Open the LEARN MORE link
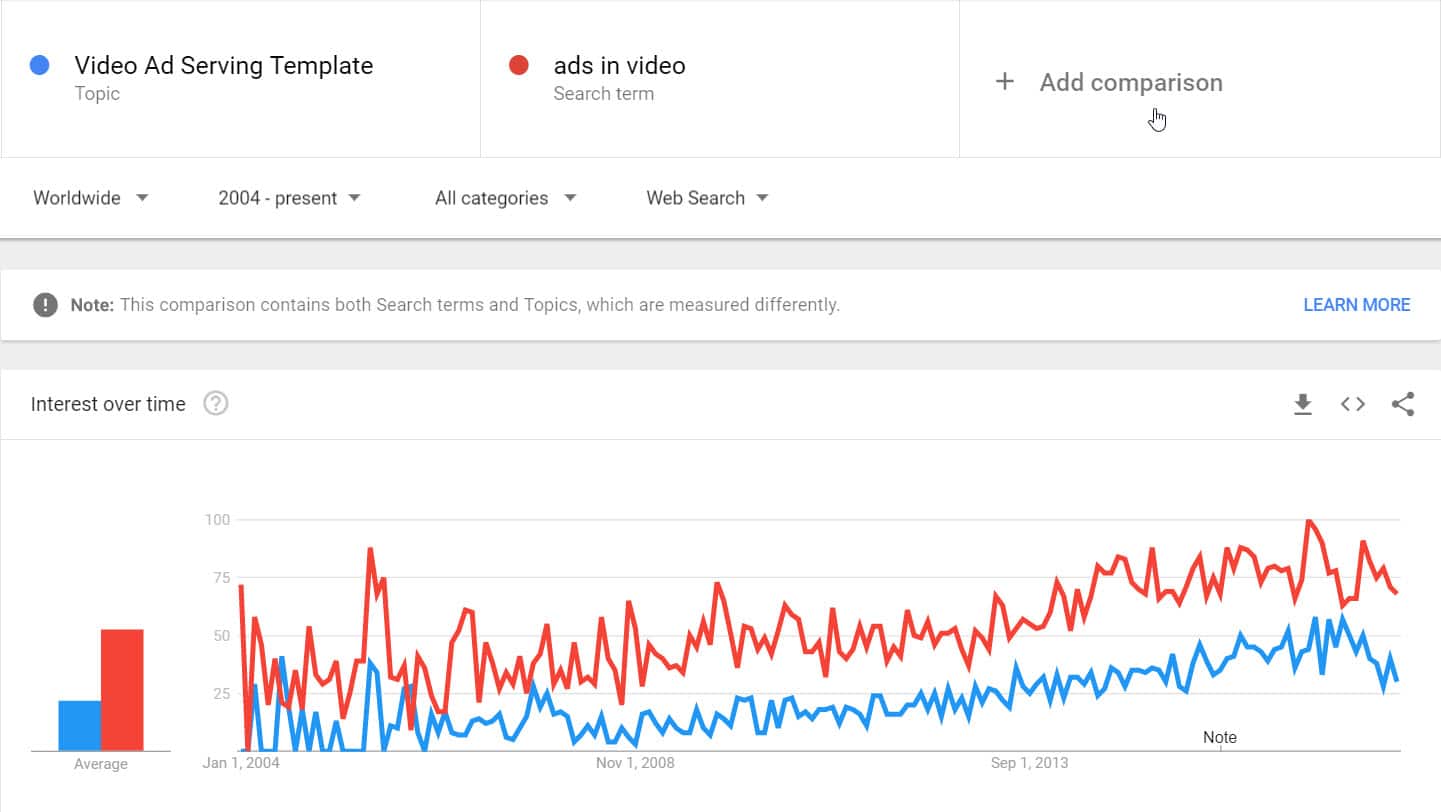Image resolution: width=1441 pixels, height=812 pixels. coord(1356,304)
